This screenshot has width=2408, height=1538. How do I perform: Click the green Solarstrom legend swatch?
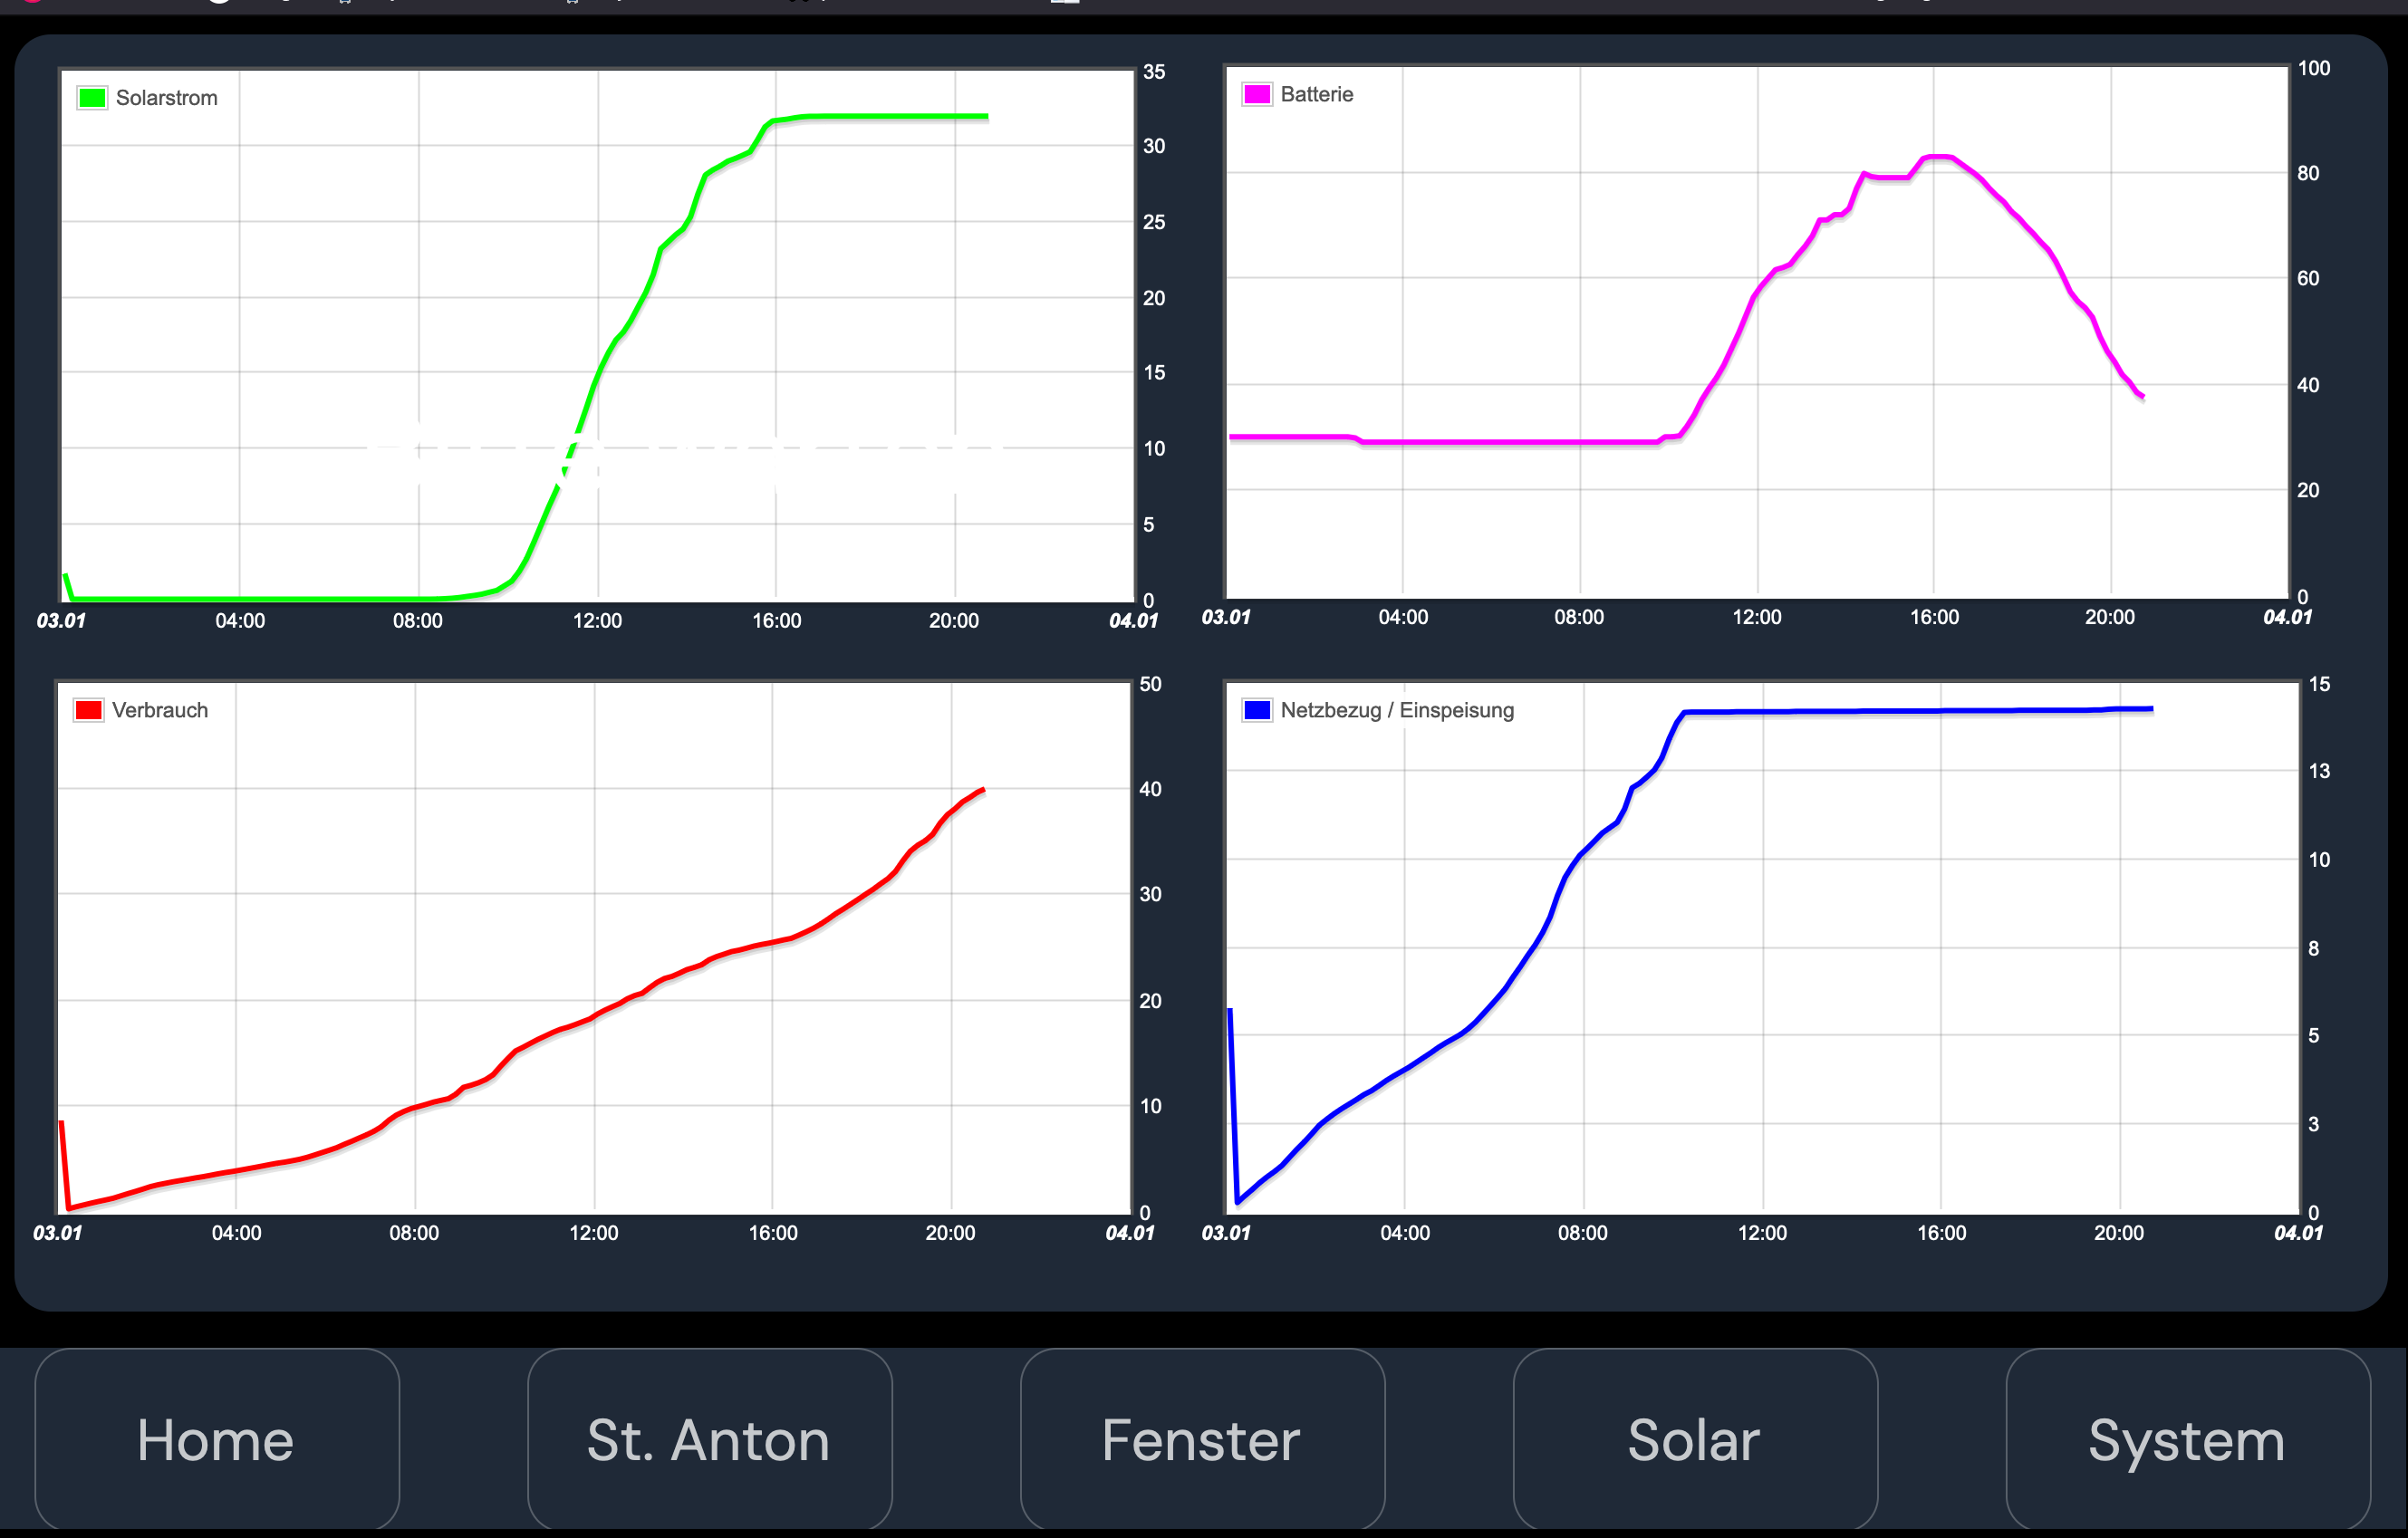[x=92, y=98]
